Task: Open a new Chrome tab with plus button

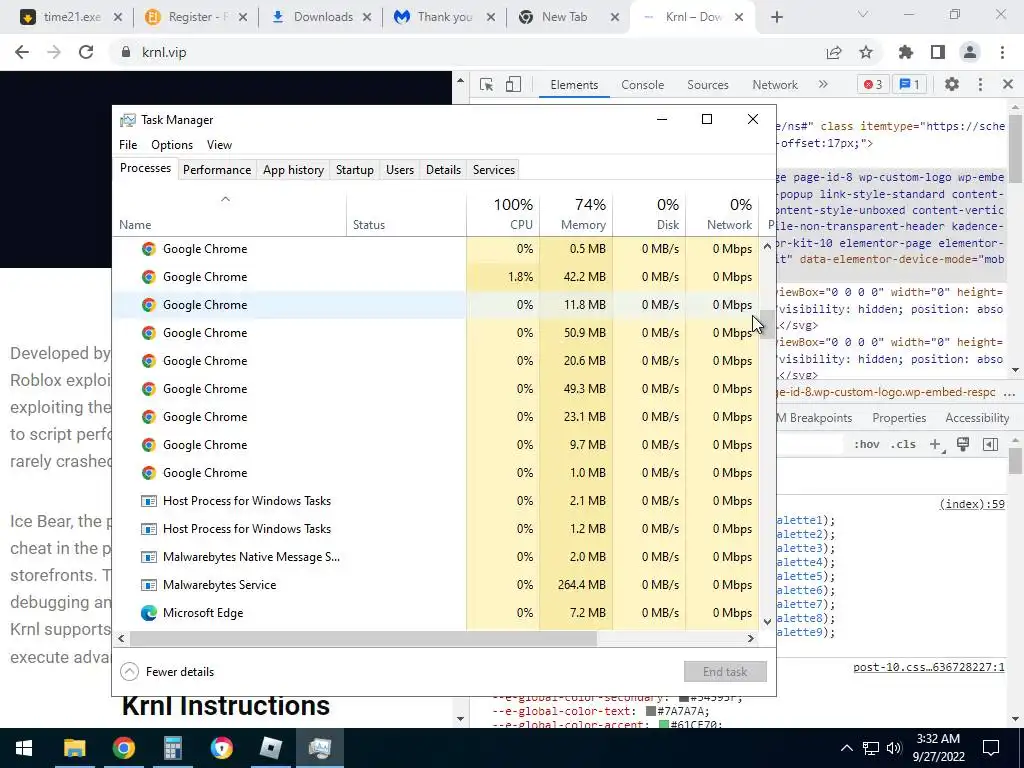Action: pos(776,17)
